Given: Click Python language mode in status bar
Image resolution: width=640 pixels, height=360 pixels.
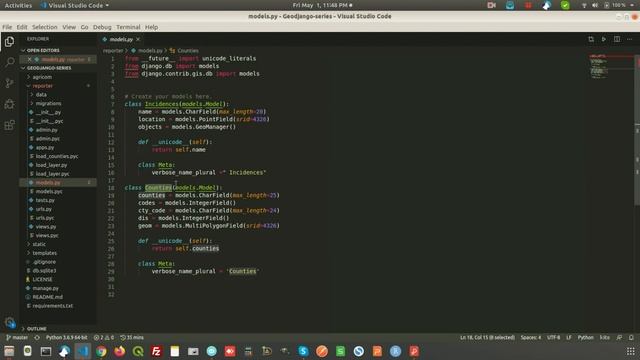Looking at the screenshot, I should (585, 338).
